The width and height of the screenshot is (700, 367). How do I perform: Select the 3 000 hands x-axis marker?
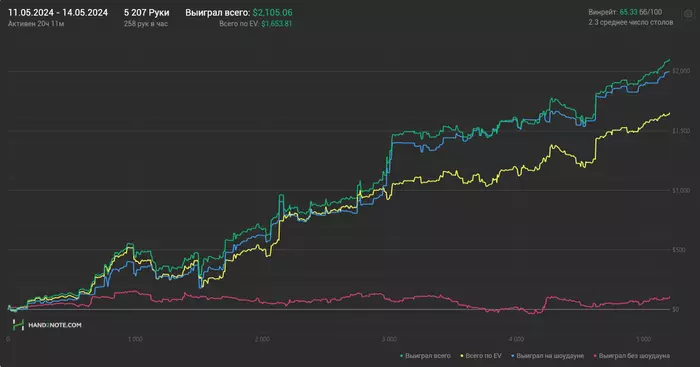pos(389,339)
